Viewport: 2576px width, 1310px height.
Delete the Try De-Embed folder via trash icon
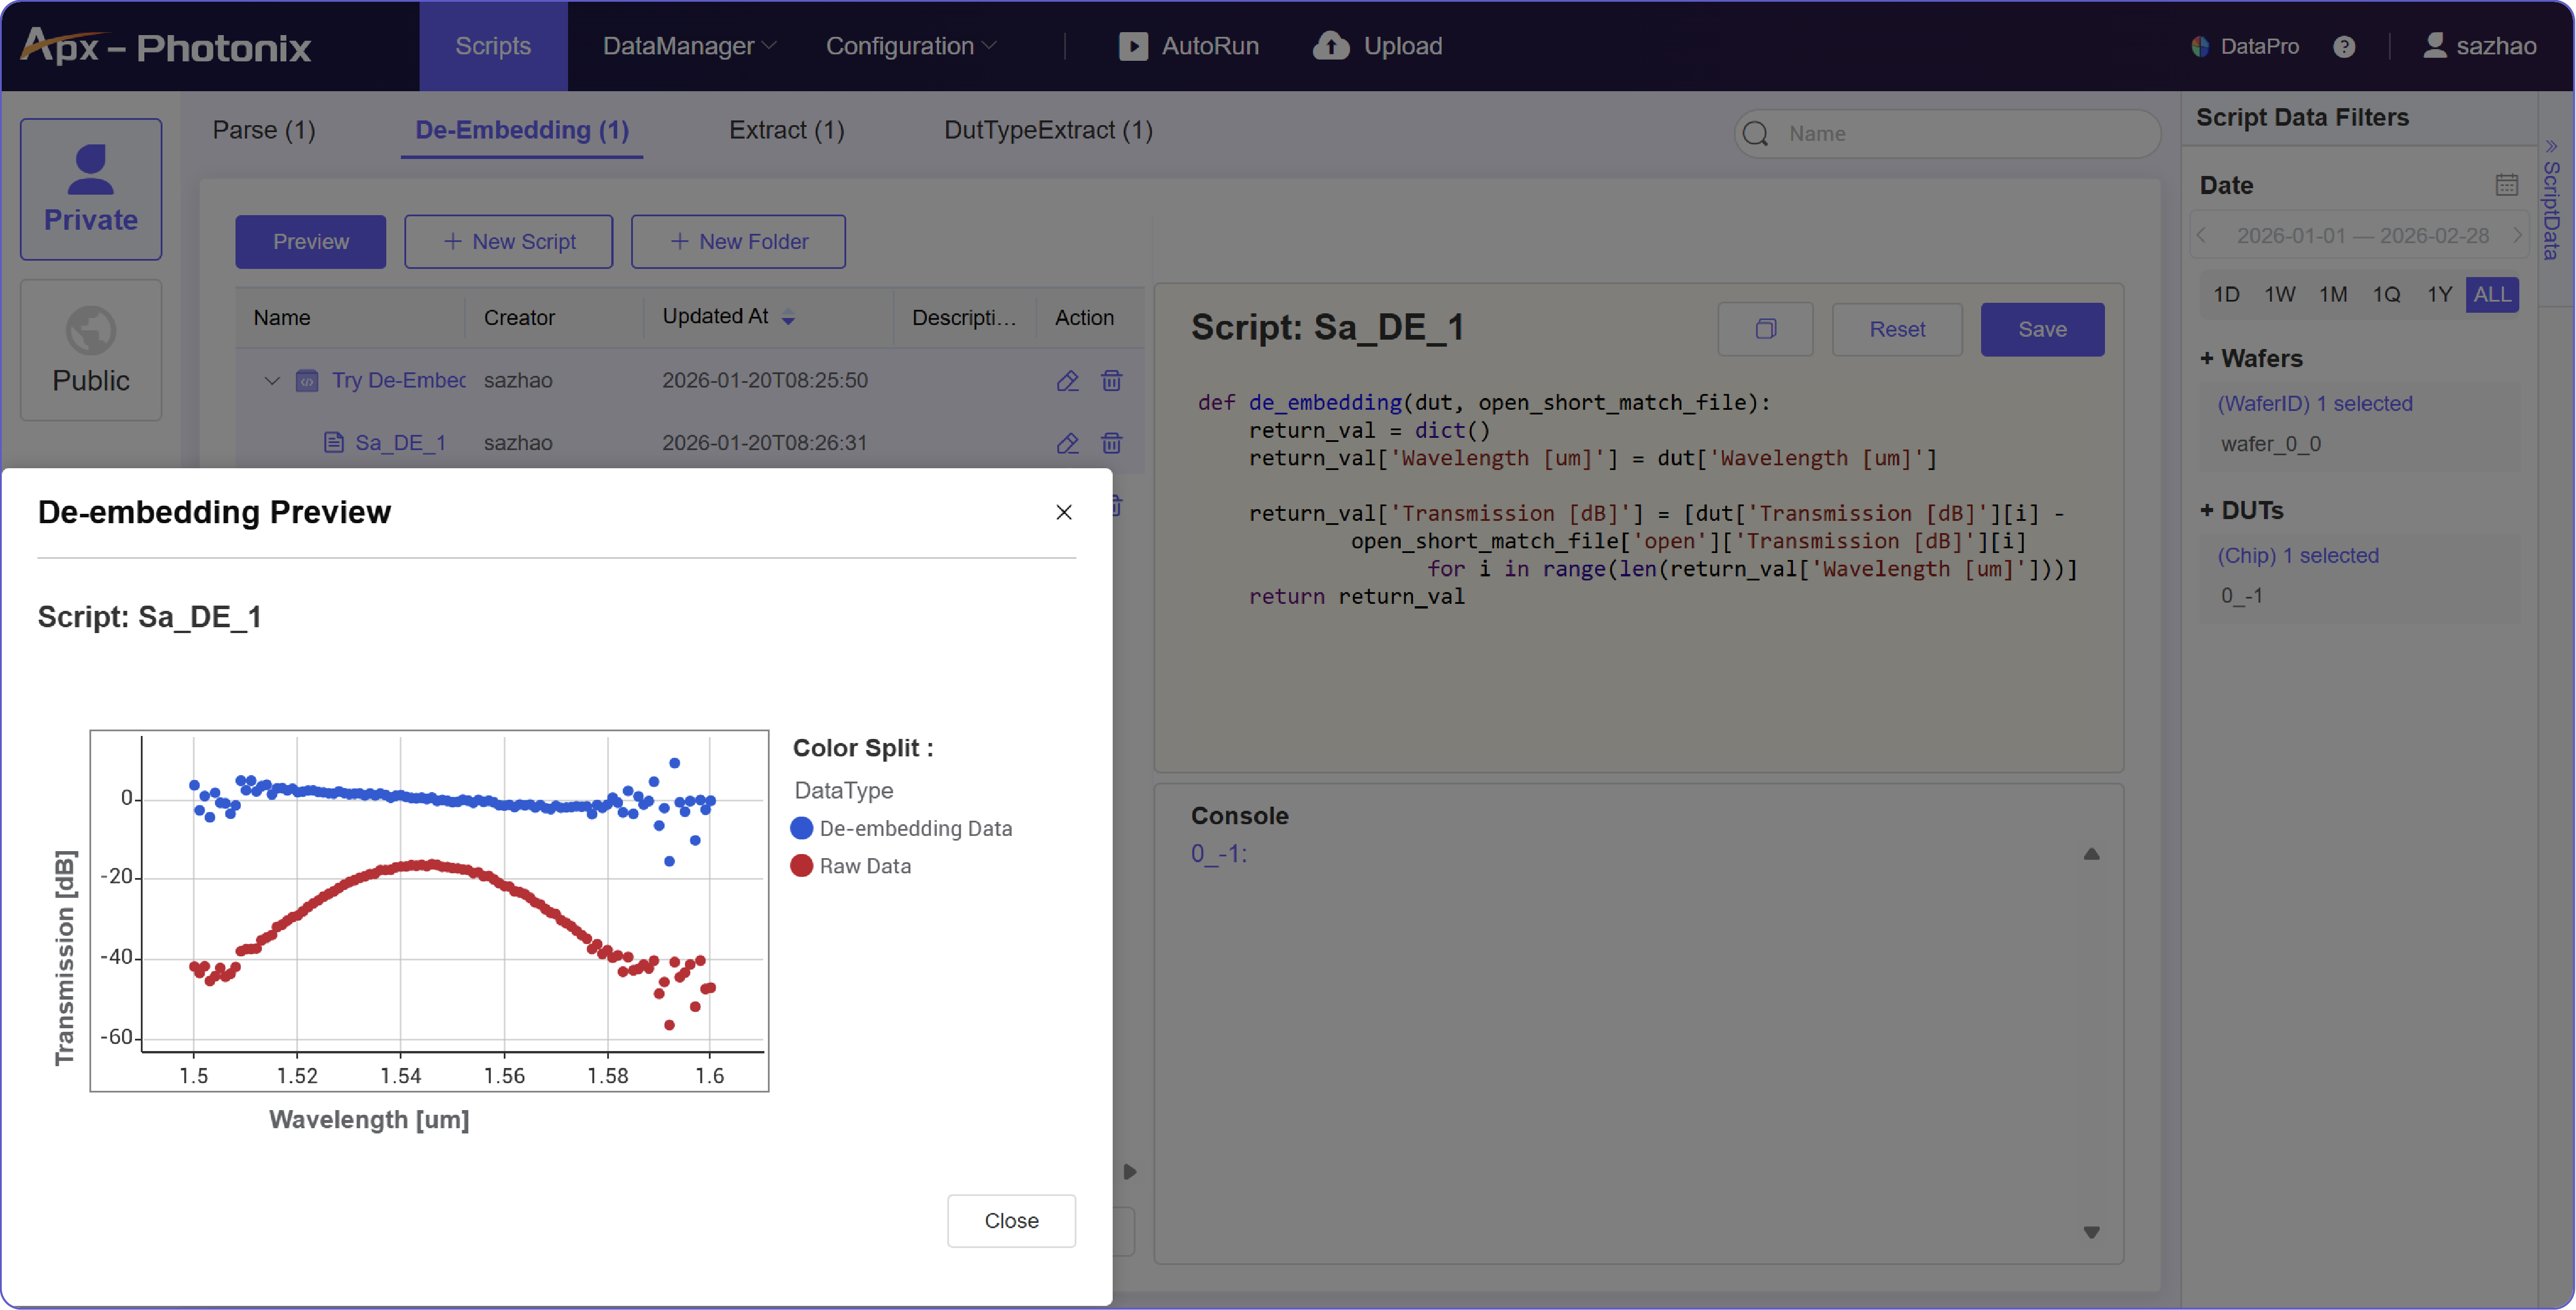pyautogui.click(x=1112, y=381)
